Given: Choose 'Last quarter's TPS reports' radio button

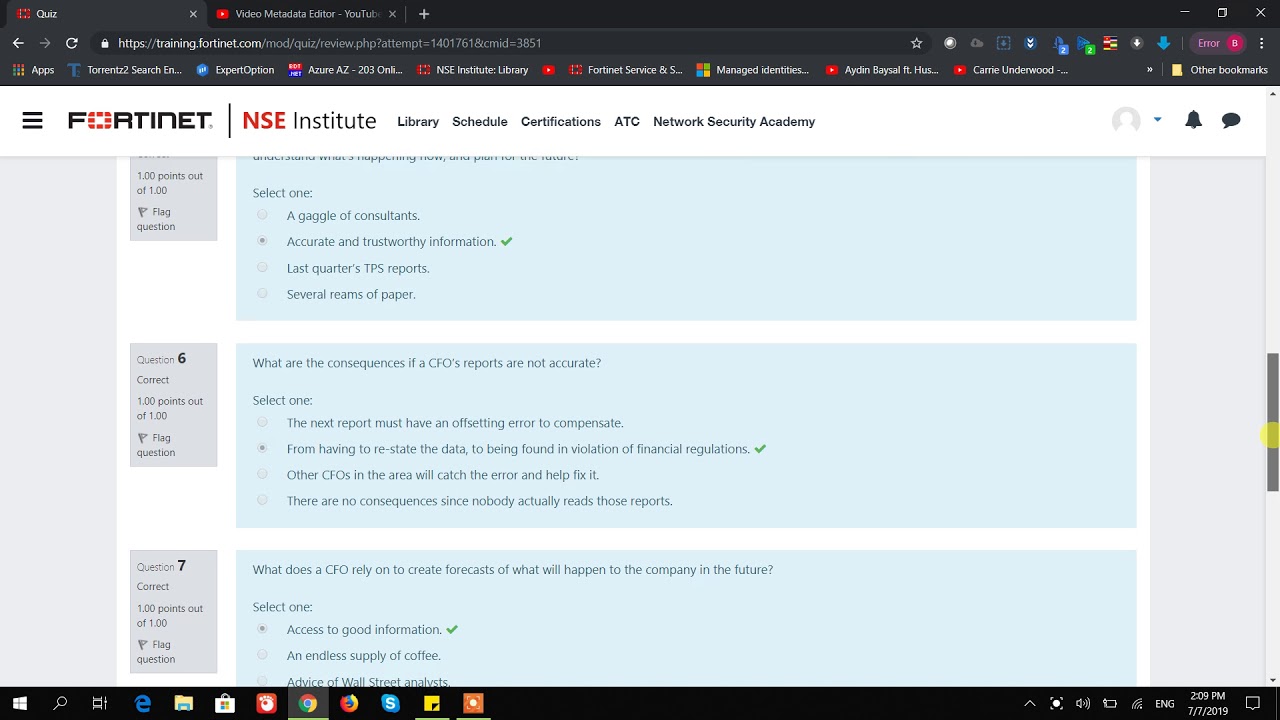Looking at the screenshot, I should coord(262,268).
